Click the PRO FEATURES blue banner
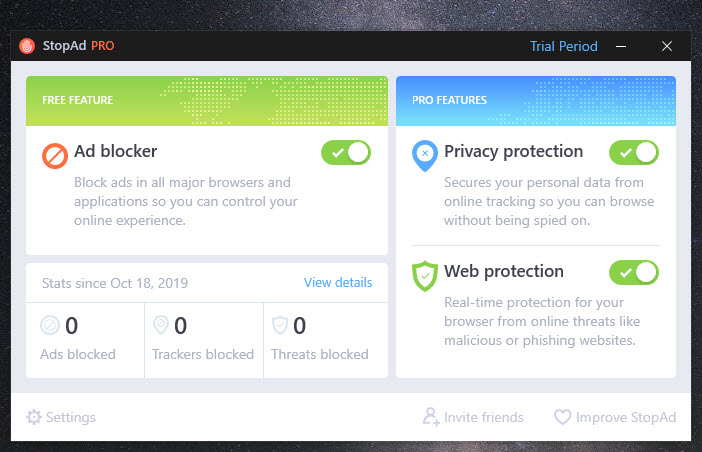Screen dimensions: 702x452 point(536,100)
